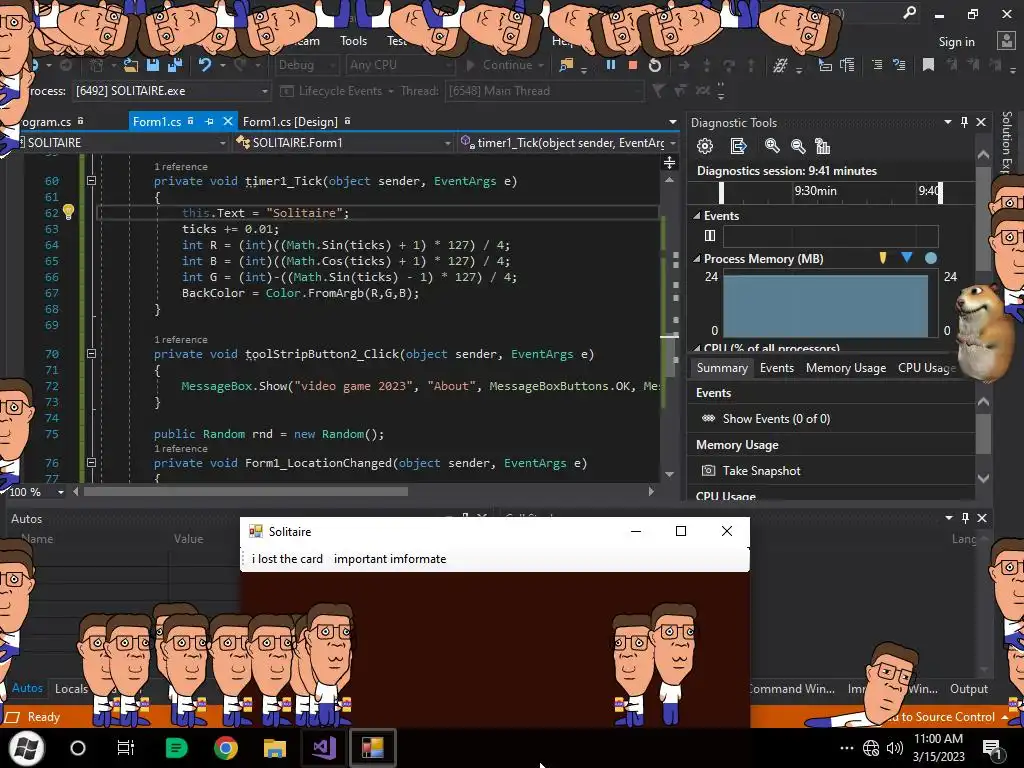Click the diagnostics timeline ruler at 9:30min
This screenshot has height=768, width=1024.
click(x=815, y=191)
